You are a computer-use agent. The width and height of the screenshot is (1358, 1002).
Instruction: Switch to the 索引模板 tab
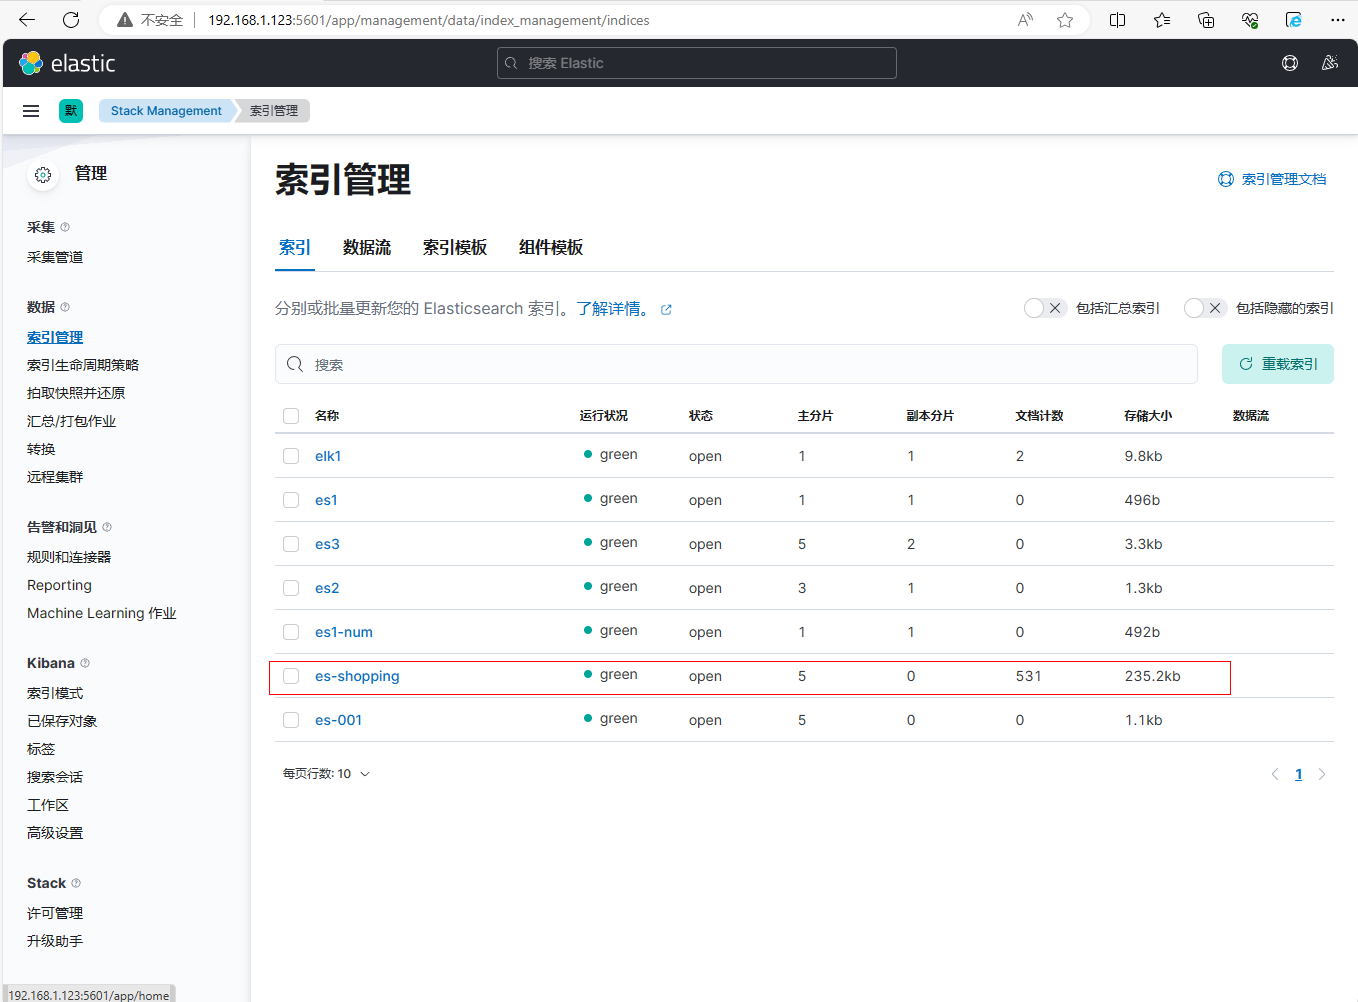point(454,248)
